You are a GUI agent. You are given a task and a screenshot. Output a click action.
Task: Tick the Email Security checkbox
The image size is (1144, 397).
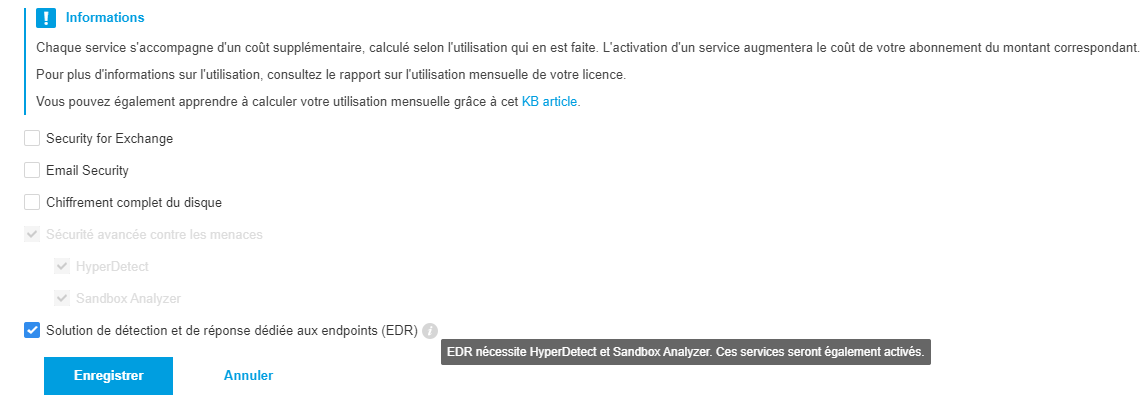(x=32, y=170)
